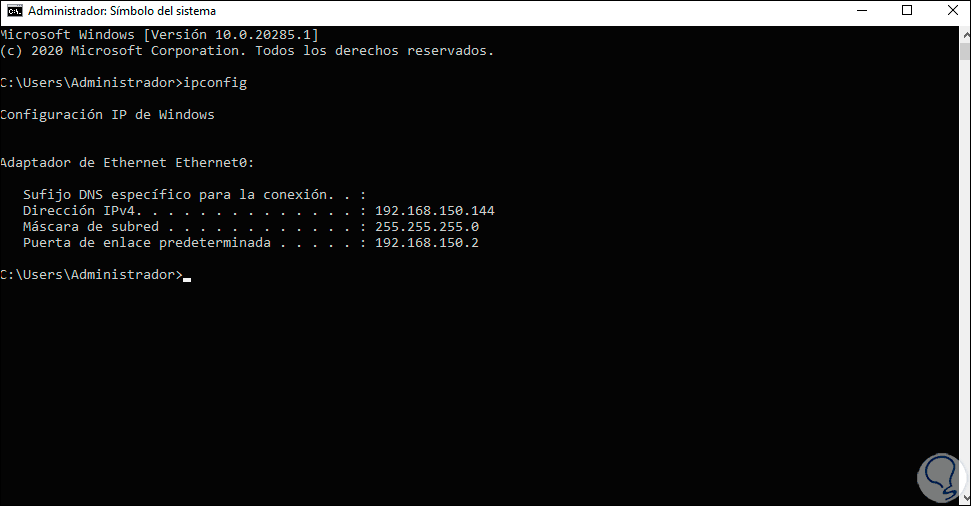Click the default gateway 192.168.150.2
This screenshot has width=971, height=506.
click(x=427, y=243)
